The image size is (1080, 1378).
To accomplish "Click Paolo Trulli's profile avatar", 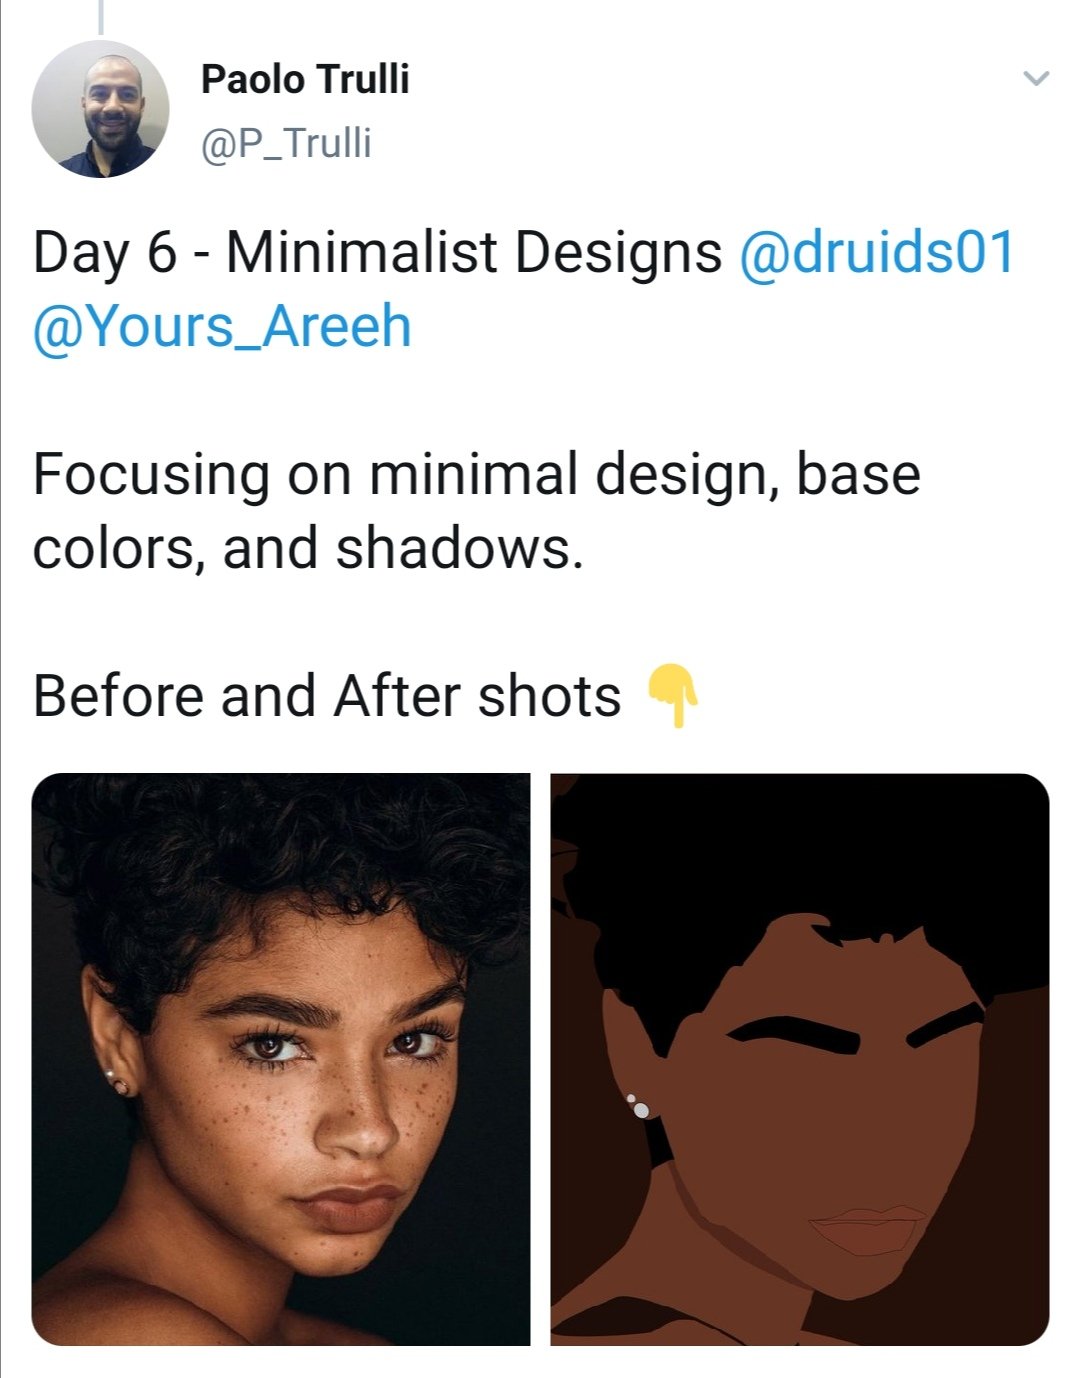I will pyautogui.click(x=100, y=109).
